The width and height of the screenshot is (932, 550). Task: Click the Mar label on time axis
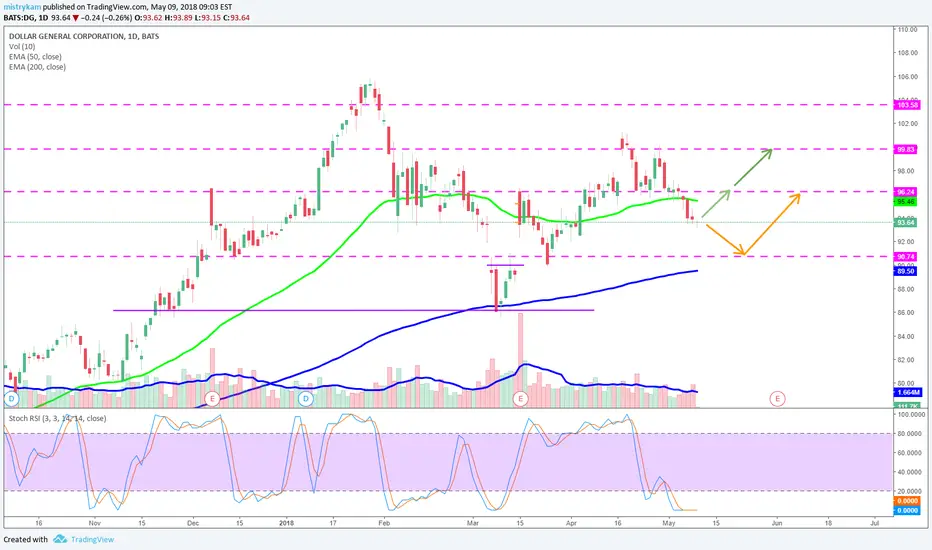click(x=473, y=523)
